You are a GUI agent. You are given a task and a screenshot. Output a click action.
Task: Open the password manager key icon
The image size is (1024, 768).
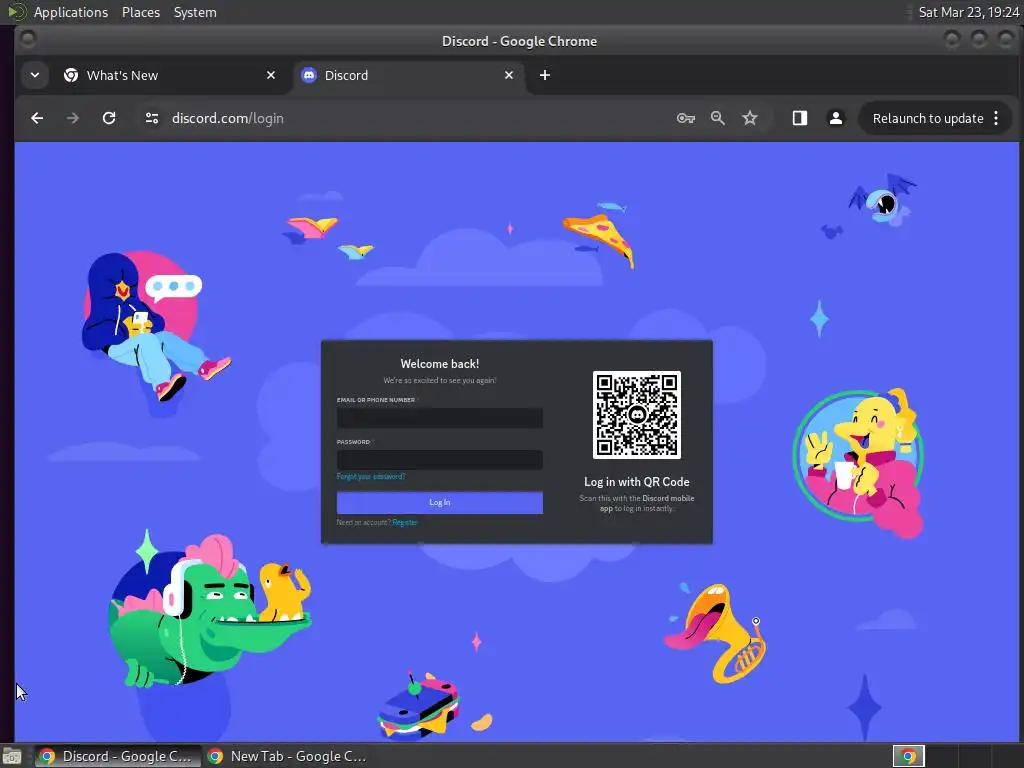coord(686,118)
